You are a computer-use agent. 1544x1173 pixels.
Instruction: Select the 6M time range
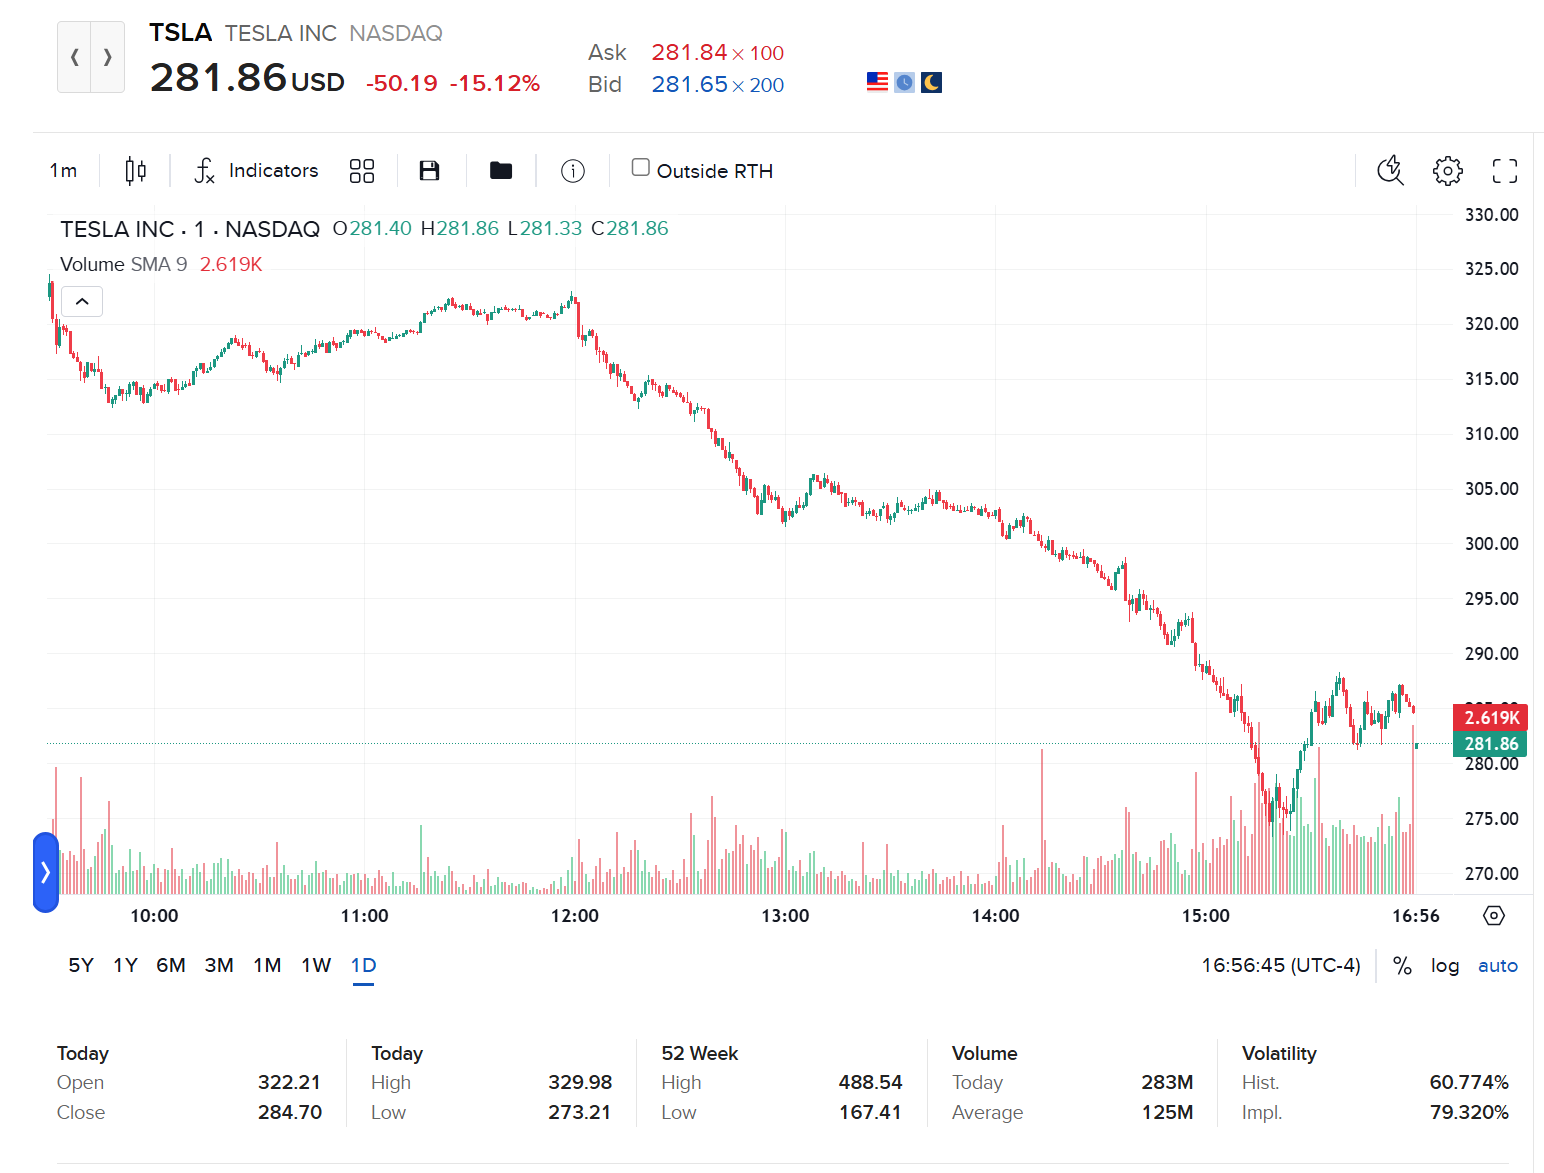(171, 965)
